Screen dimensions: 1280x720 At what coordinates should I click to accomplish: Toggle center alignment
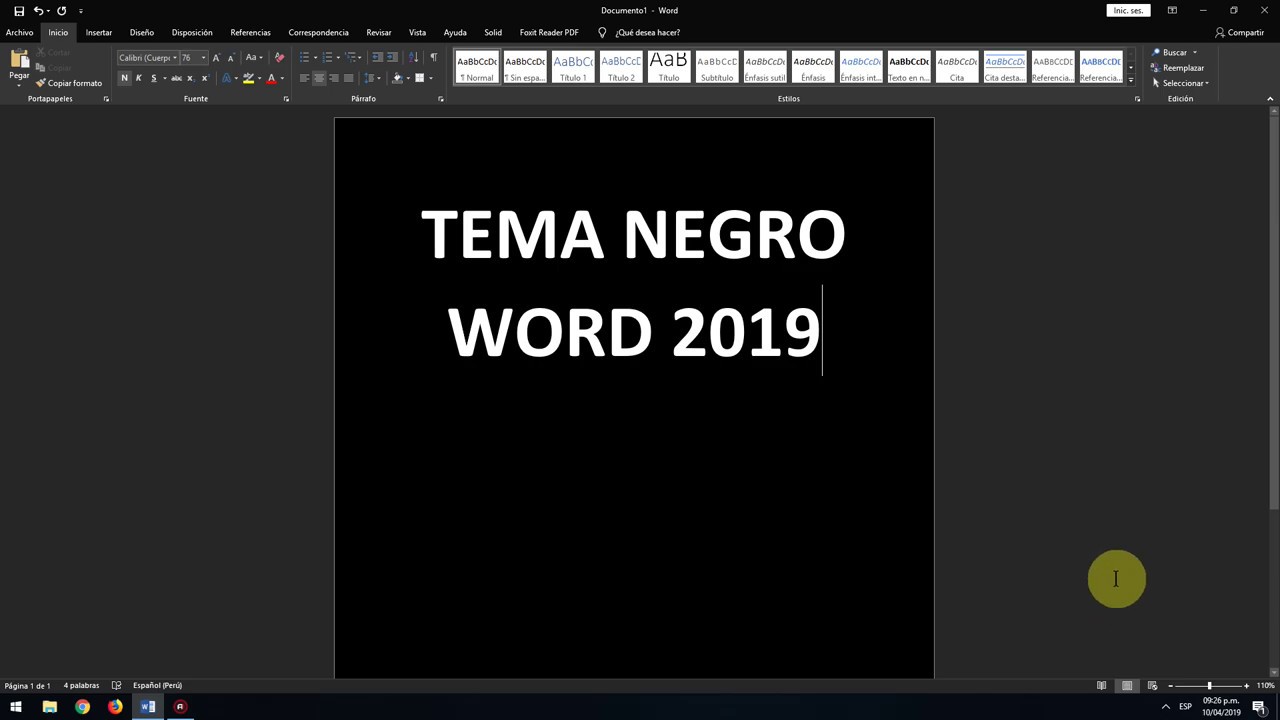[319, 78]
